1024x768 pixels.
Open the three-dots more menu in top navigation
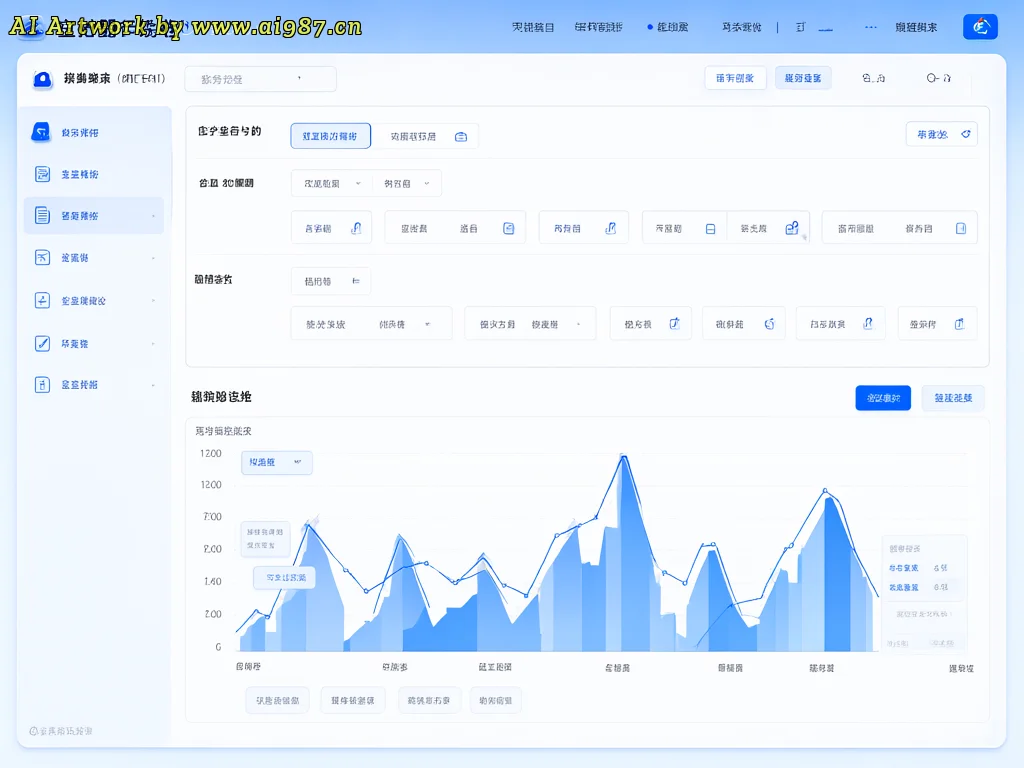click(871, 27)
